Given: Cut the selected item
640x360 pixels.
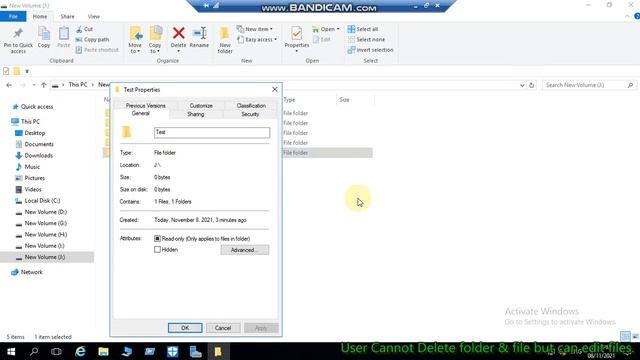Looking at the screenshot, I should tap(84, 29).
